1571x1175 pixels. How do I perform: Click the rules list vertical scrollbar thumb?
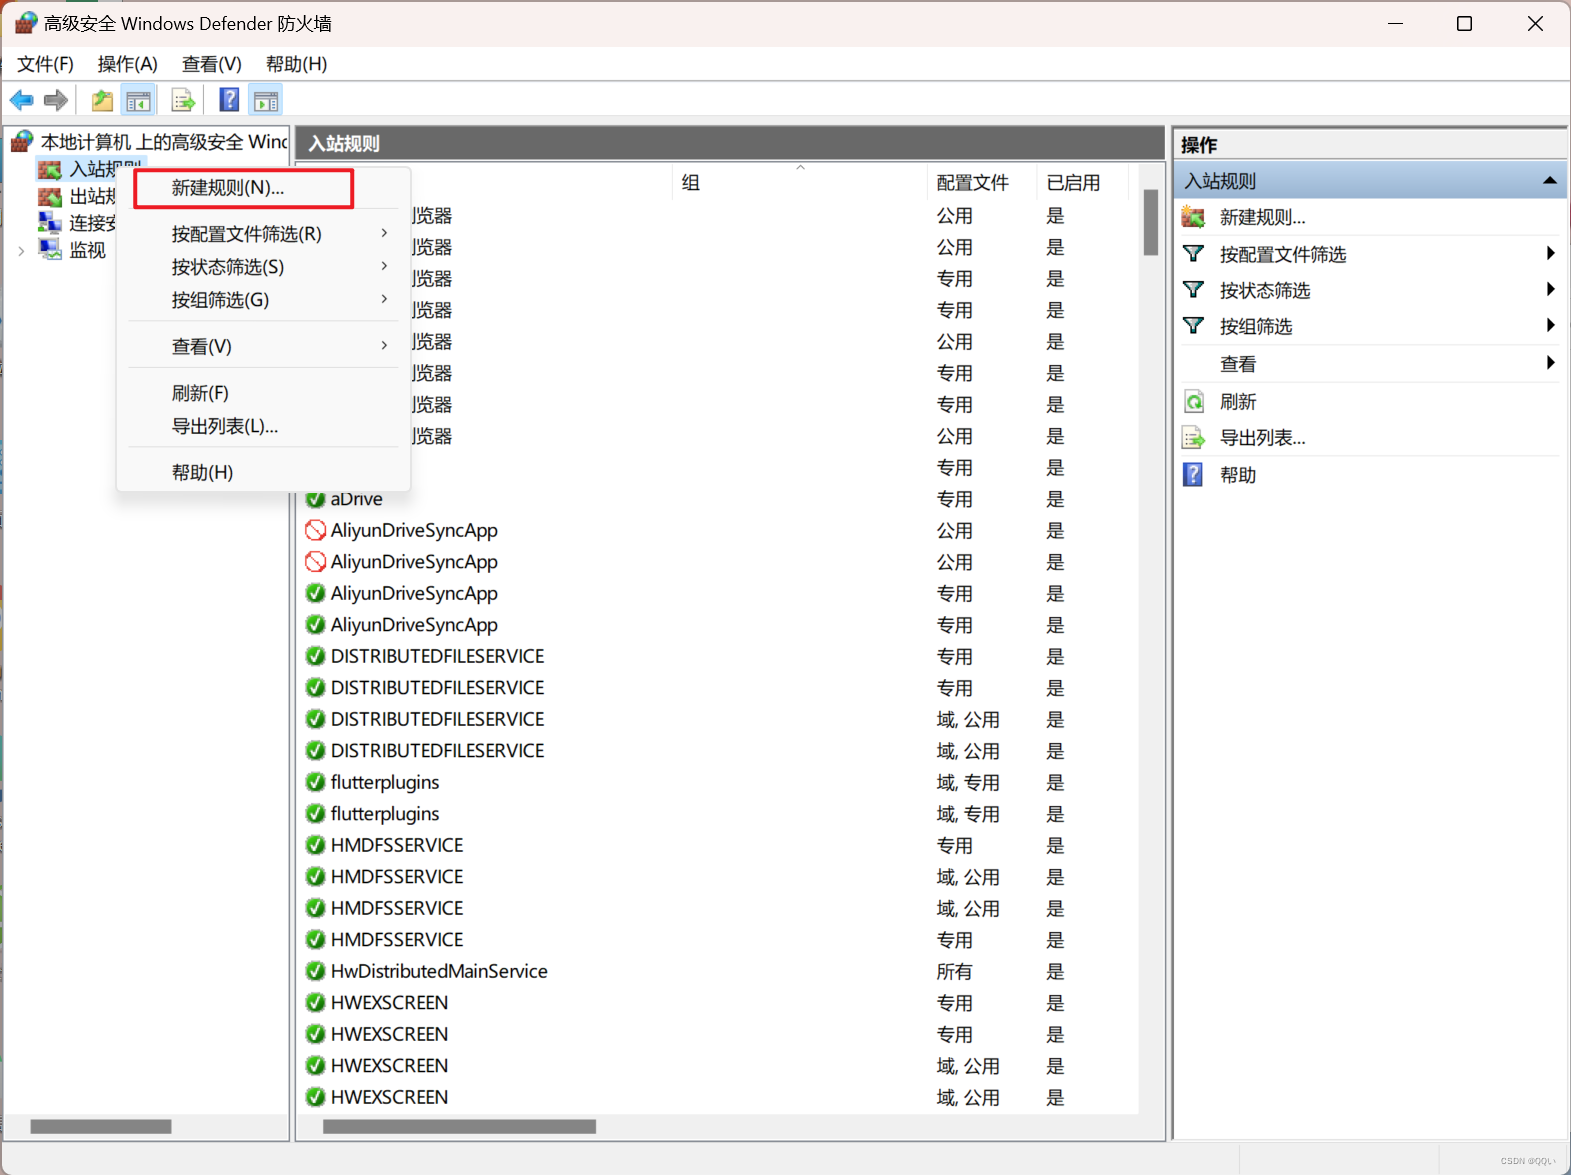tap(1151, 222)
